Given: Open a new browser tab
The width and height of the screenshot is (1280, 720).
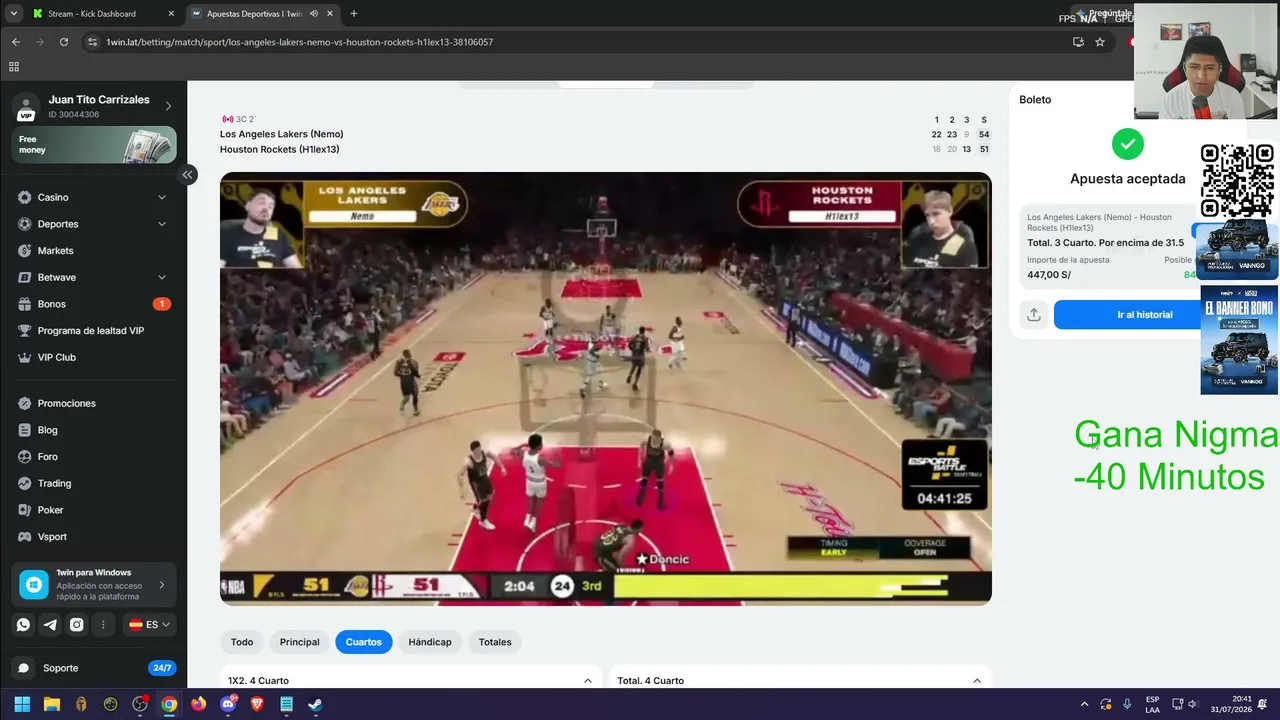Looking at the screenshot, I should (x=354, y=14).
